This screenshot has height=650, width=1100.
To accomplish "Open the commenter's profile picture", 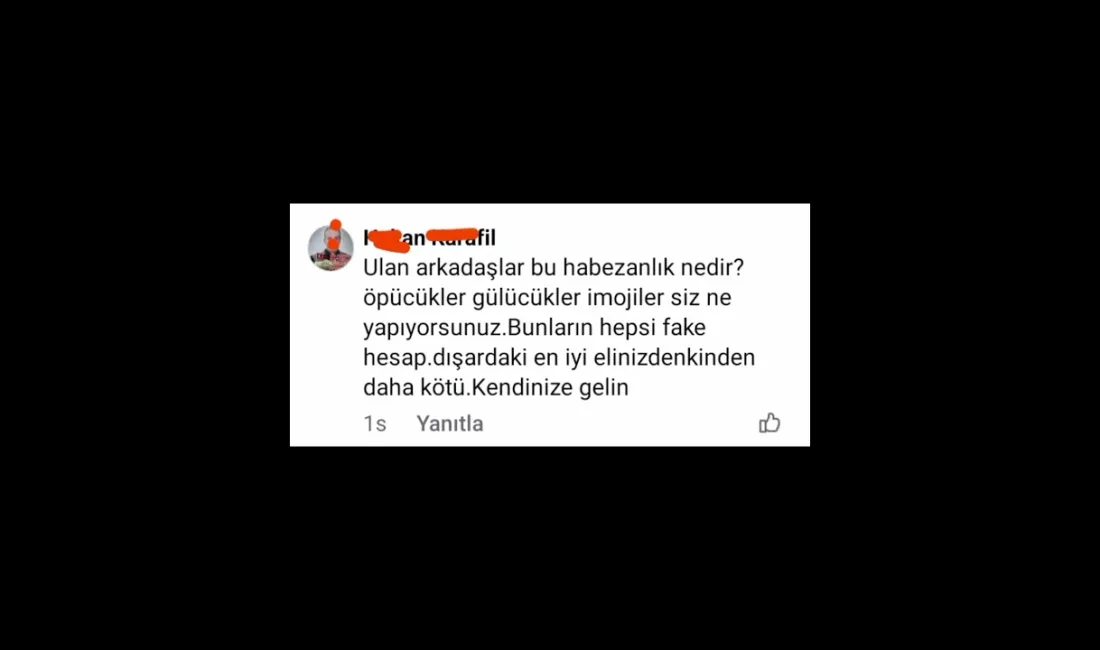I will [330, 248].
